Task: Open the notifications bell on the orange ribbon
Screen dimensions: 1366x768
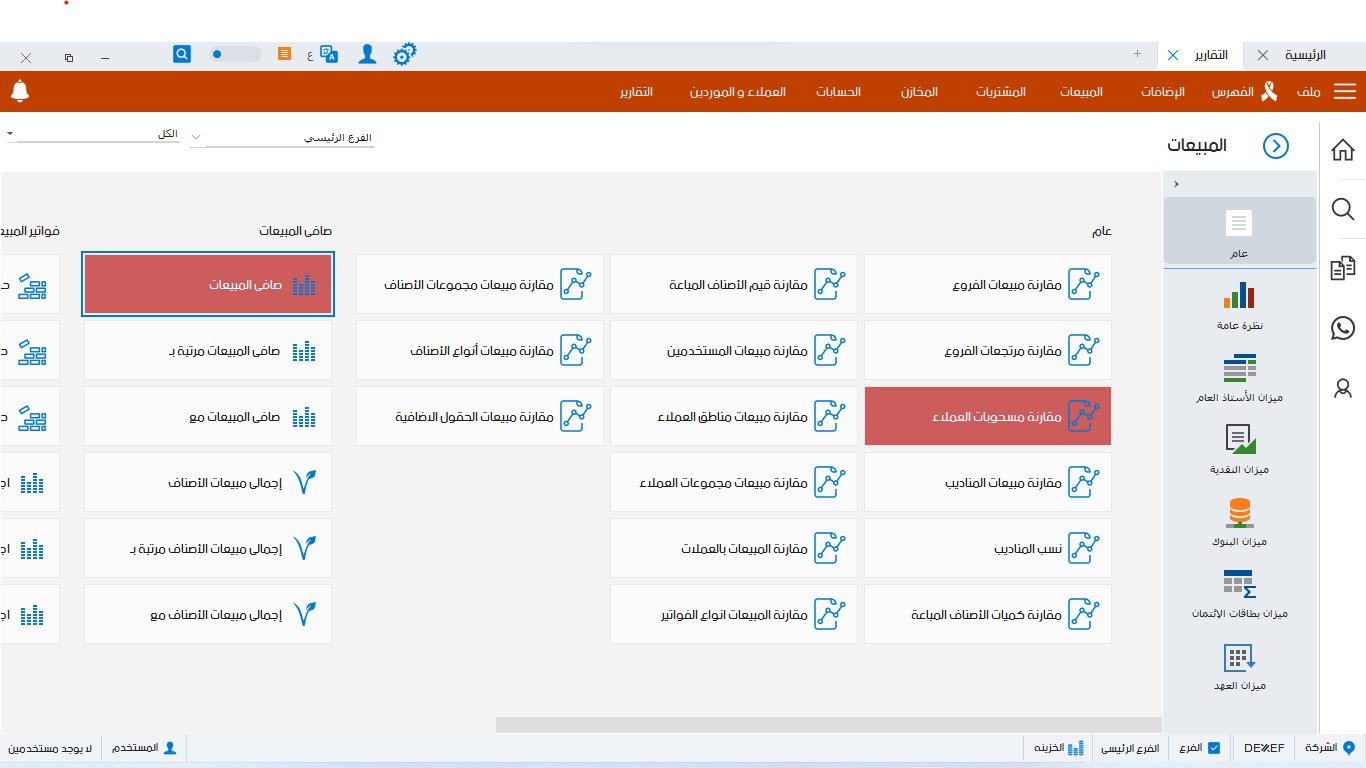Action: coord(21,91)
